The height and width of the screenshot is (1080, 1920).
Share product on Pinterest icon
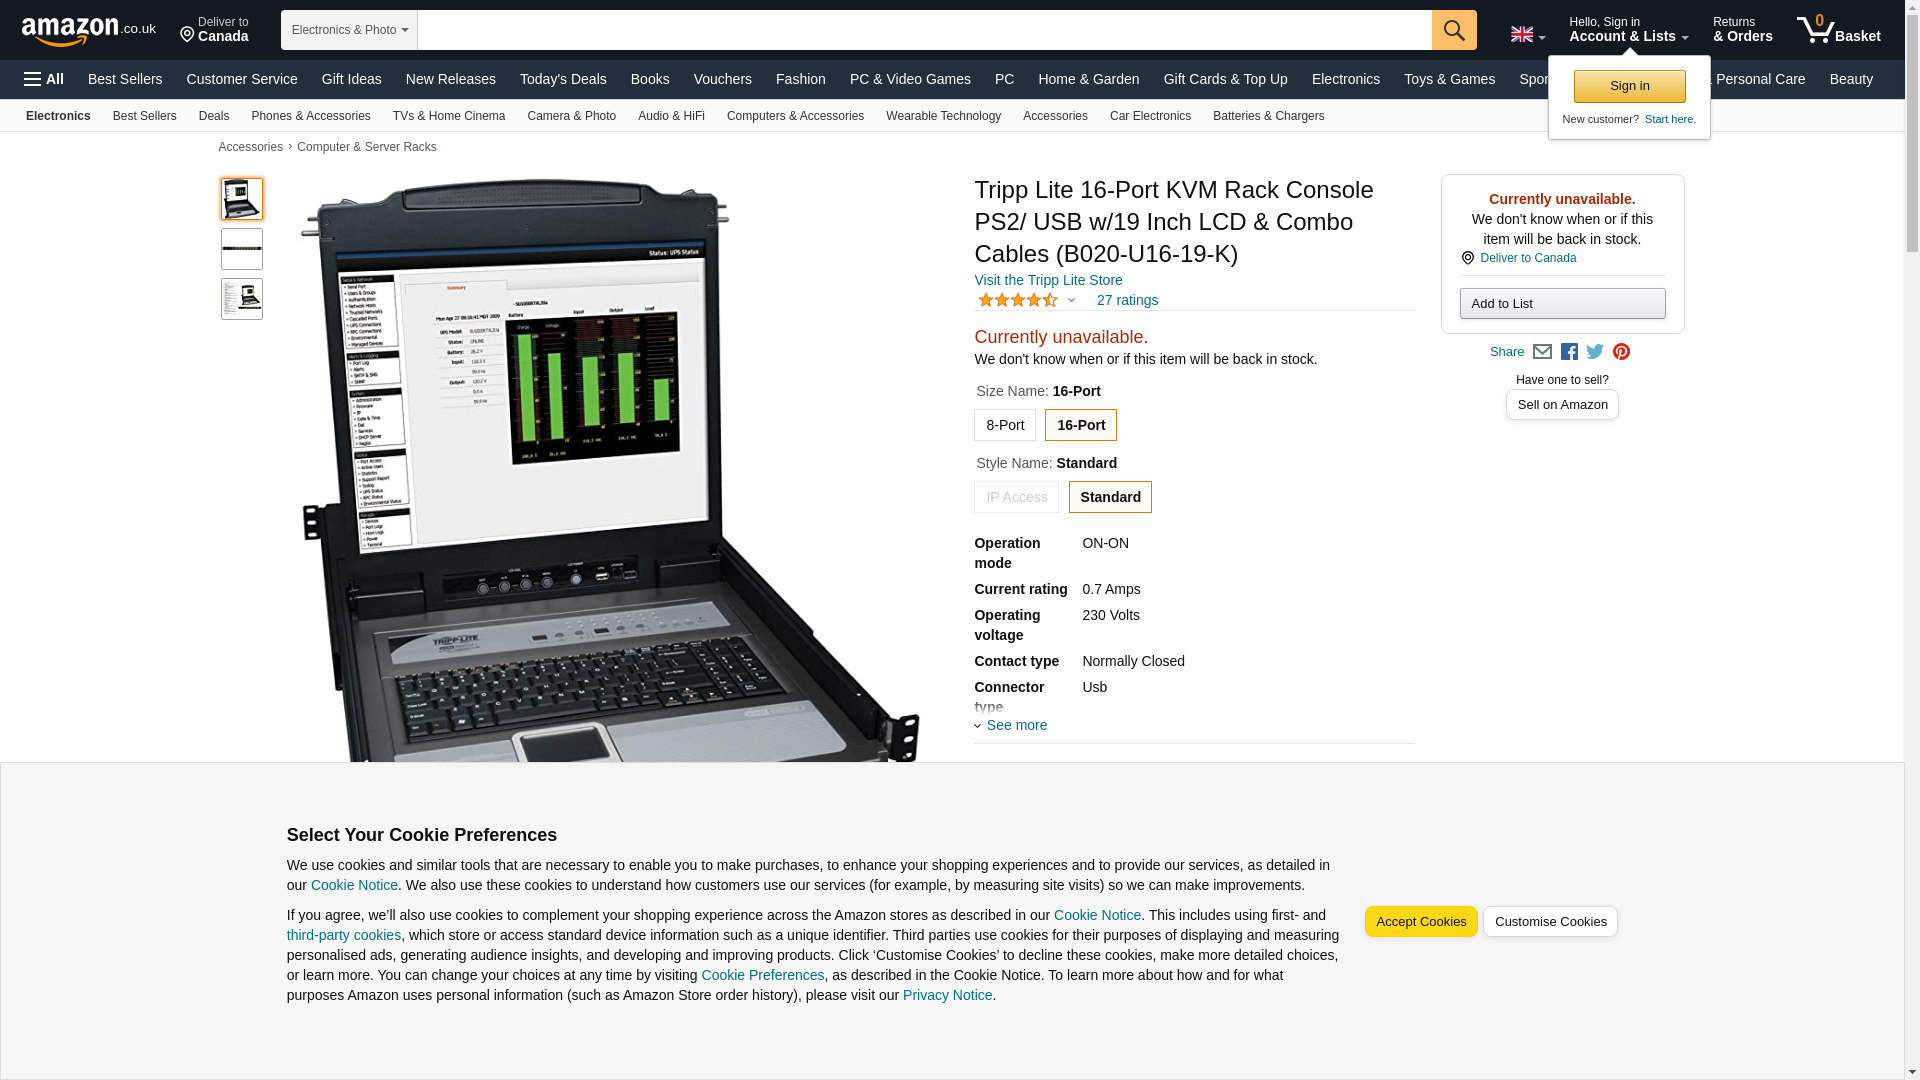coord(1621,352)
